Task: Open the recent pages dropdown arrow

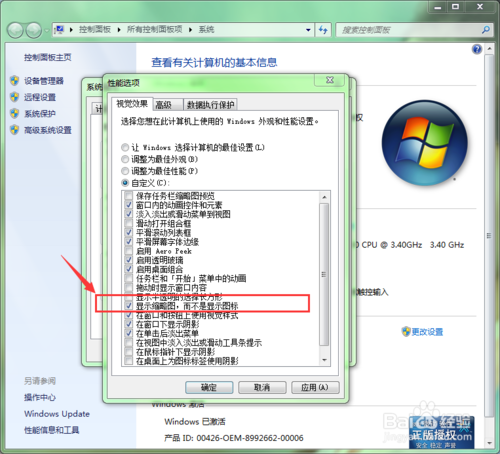Action: point(46,31)
